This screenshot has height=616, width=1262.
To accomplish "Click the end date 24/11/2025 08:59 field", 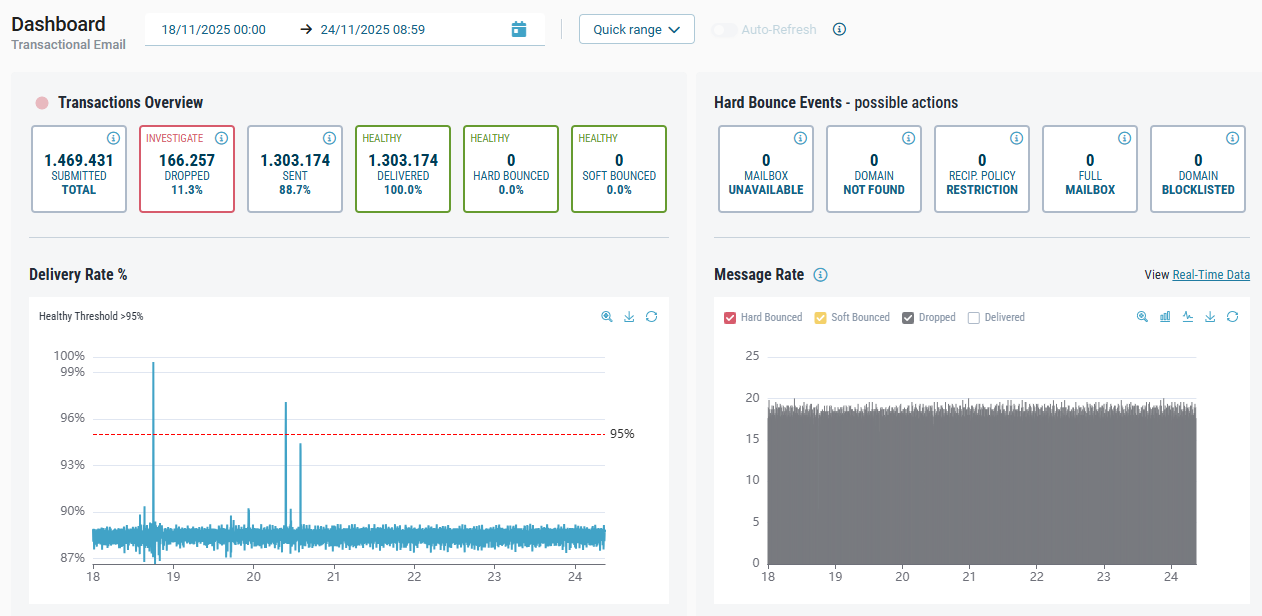I will click(373, 29).
